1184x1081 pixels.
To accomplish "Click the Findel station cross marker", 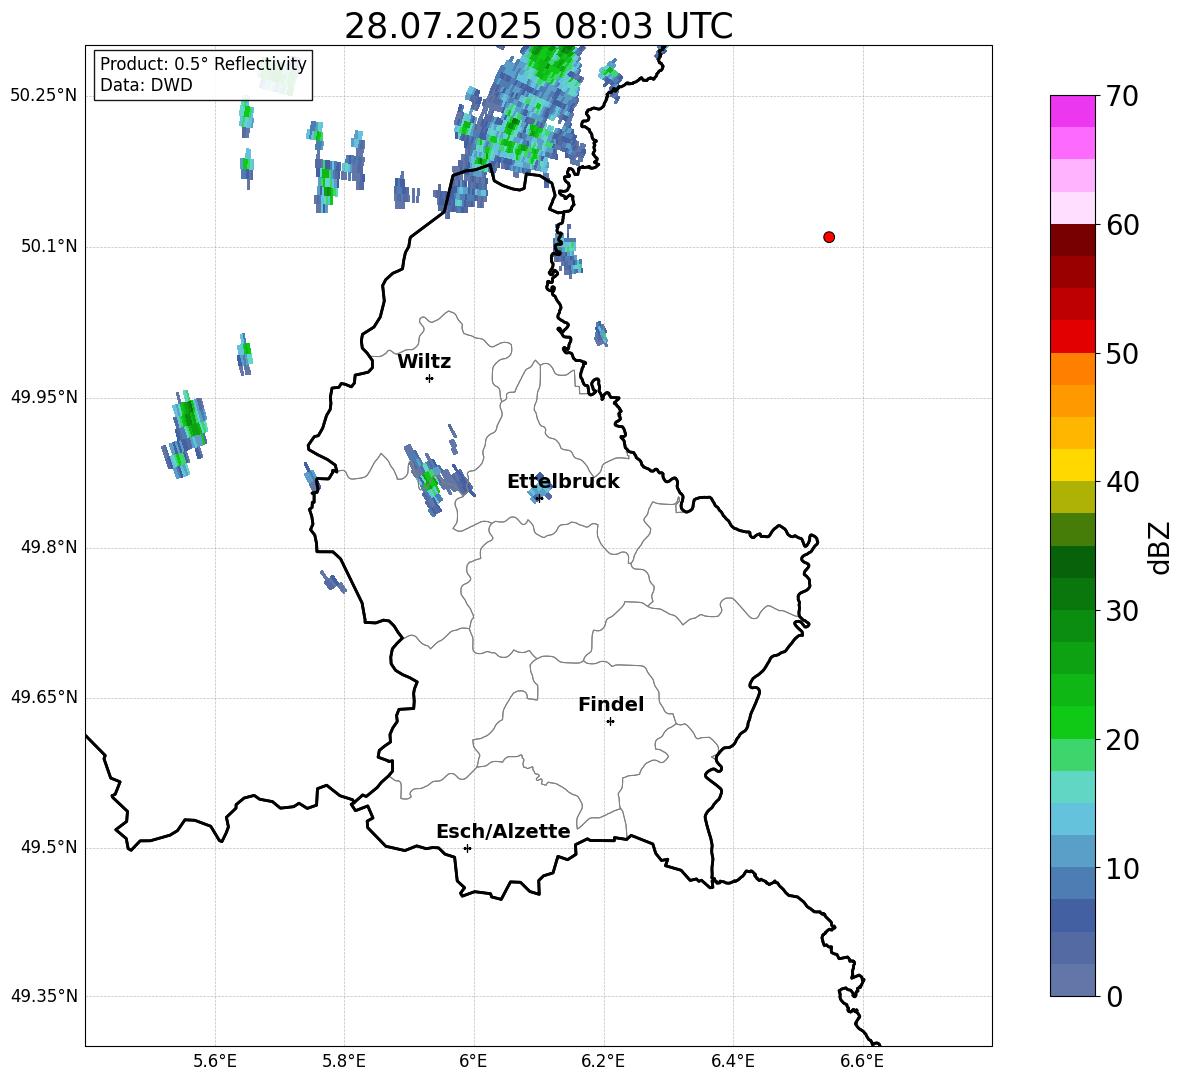I will click(610, 722).
